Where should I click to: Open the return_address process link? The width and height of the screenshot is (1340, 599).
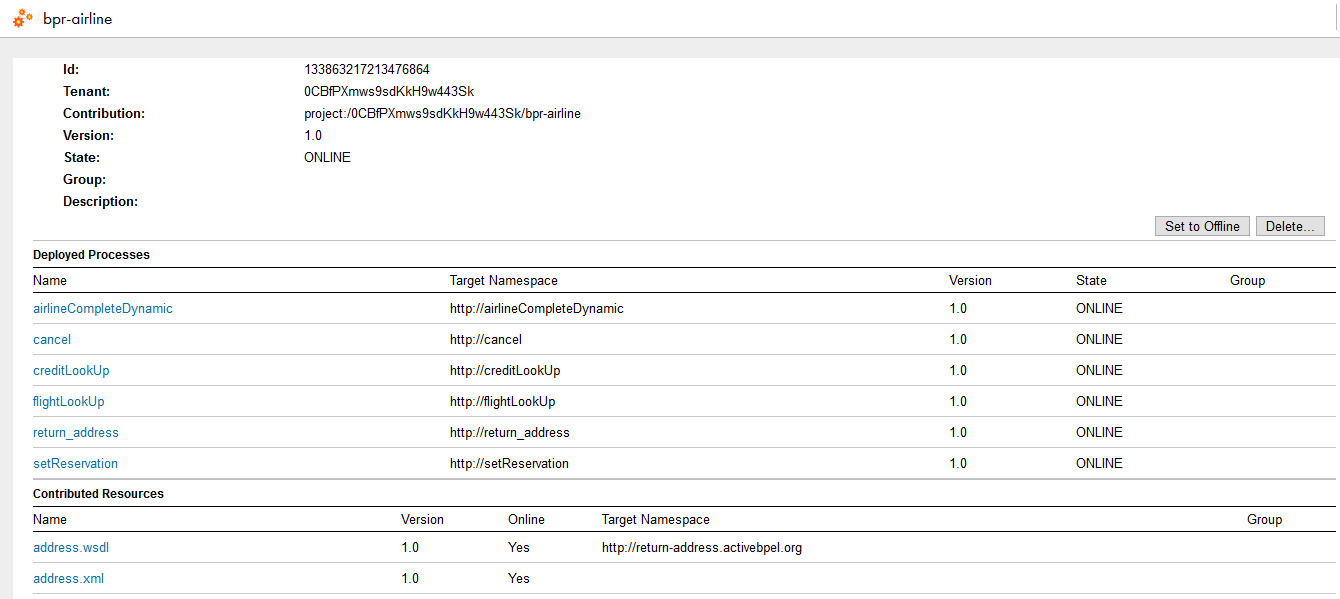(76, 433)
